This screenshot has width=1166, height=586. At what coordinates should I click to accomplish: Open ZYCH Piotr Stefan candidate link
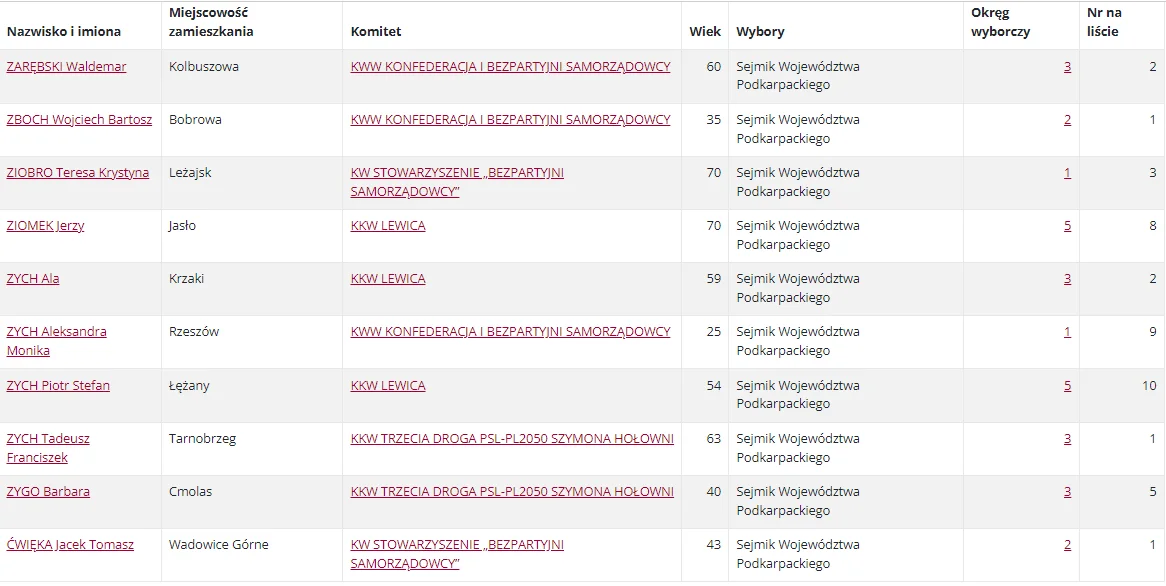[x=58, y=385]
